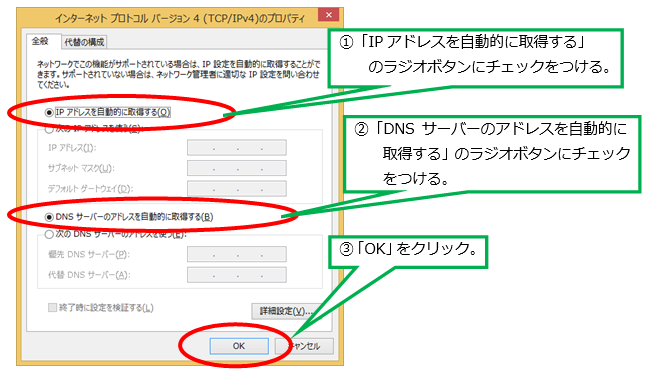
Task: Click the IPアドレス(I) label
Action: [x=72, y=148]
